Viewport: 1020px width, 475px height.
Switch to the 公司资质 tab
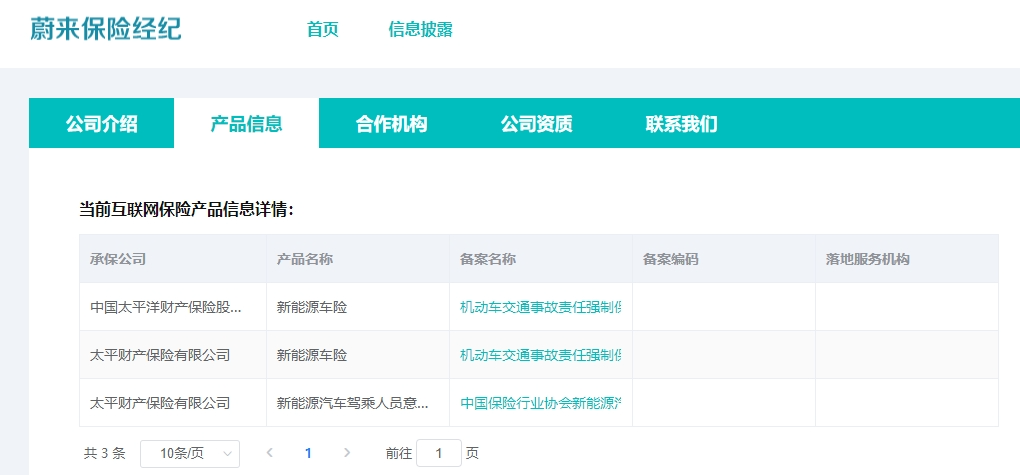click(x=536, y=124)
